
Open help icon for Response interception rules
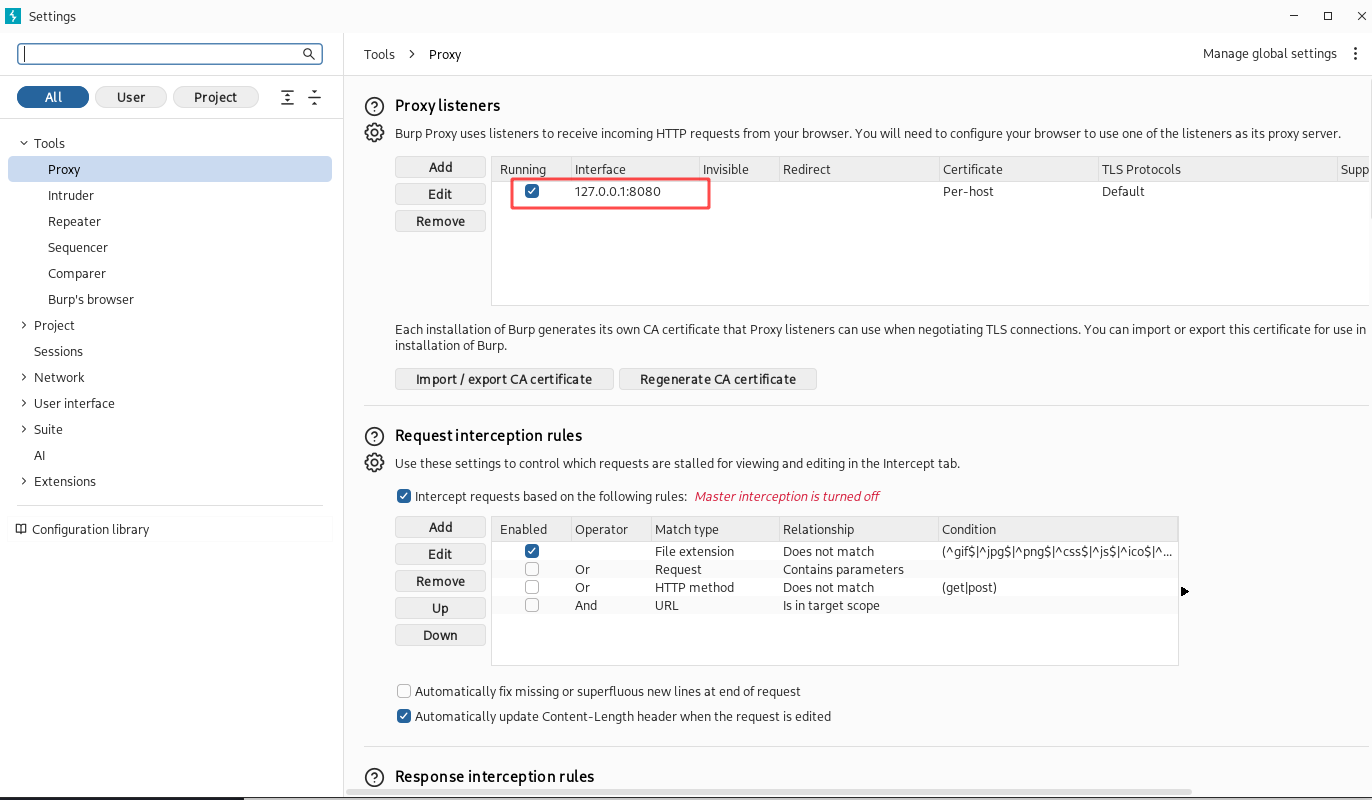click(x=374, y=777)
